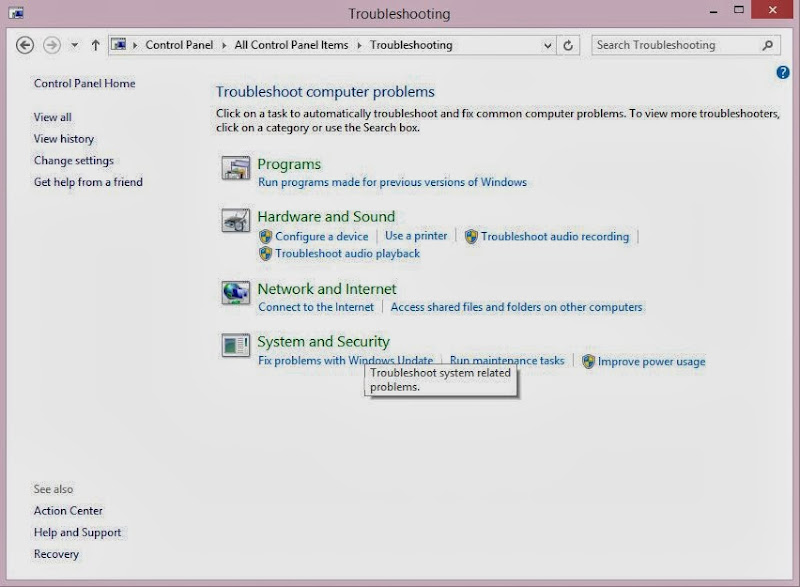The image size is (800, 587).
Task: Click View all in sidebar
Action: (53, 117)
